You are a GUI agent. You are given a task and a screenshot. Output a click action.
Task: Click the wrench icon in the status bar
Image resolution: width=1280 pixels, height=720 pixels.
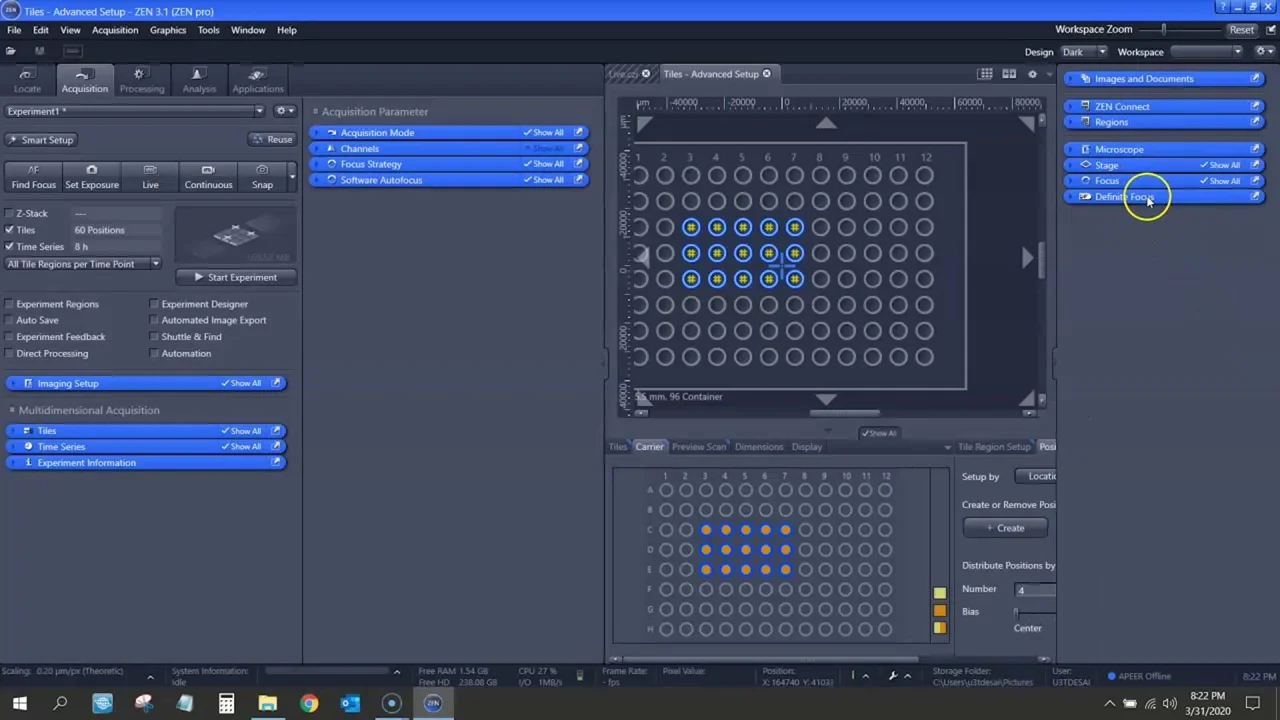pyautogui.click(x=893, y=676)
